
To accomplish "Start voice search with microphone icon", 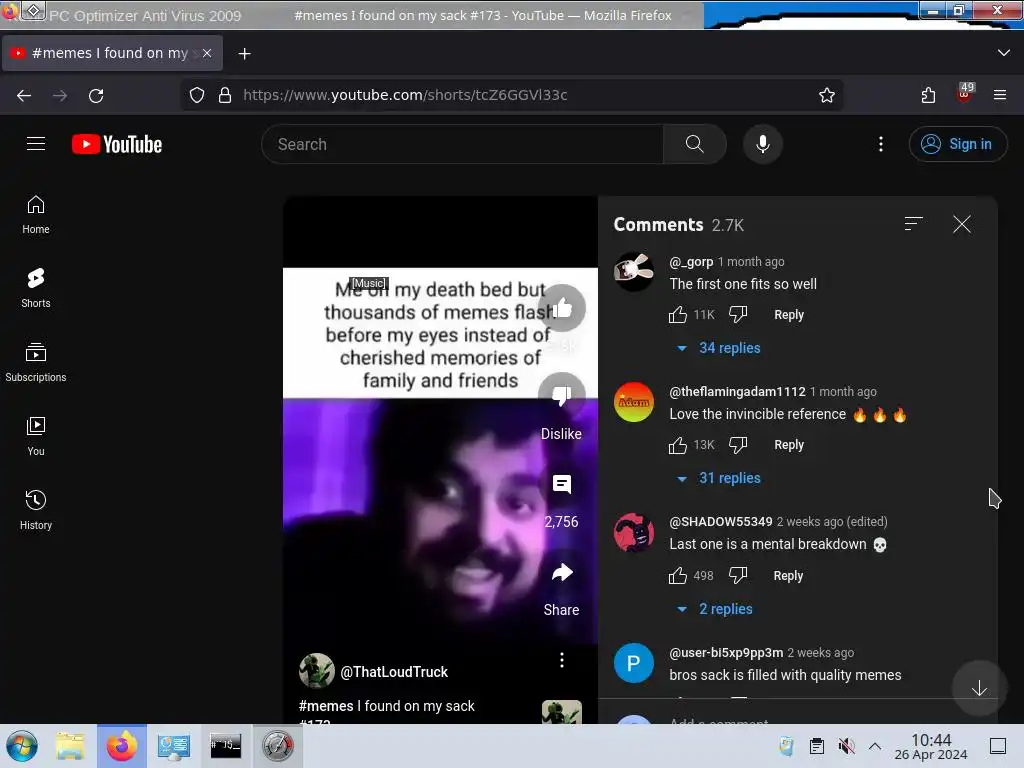I will coord(762,144).
